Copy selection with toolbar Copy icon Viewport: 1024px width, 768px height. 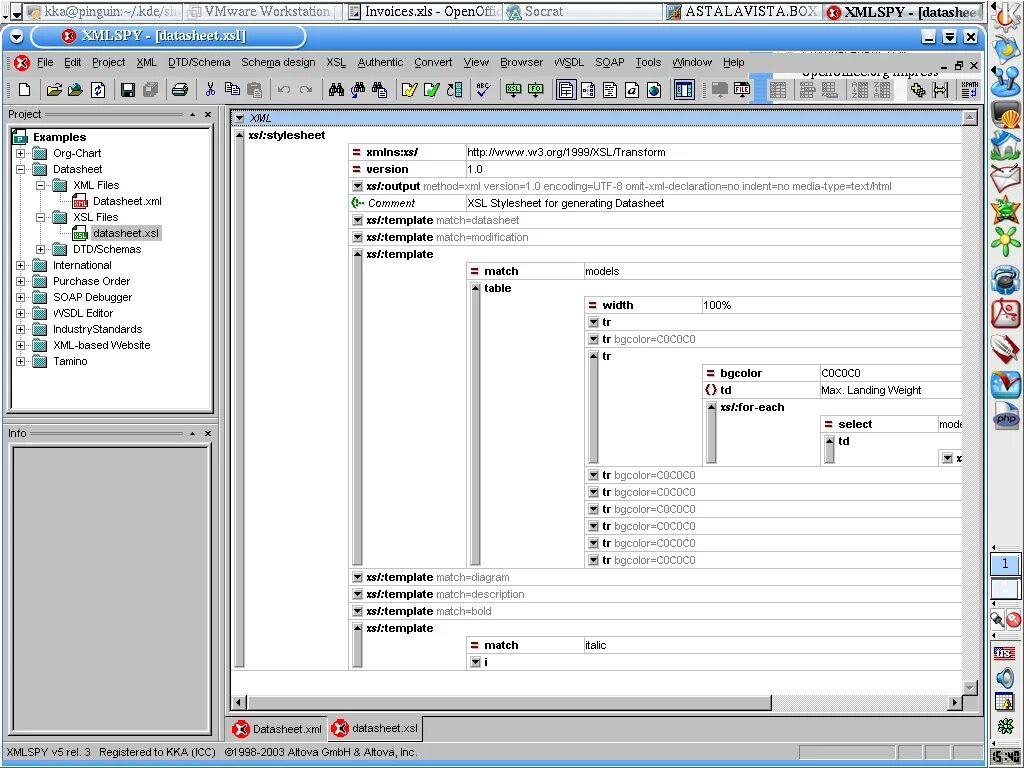(x=232, y=90)
